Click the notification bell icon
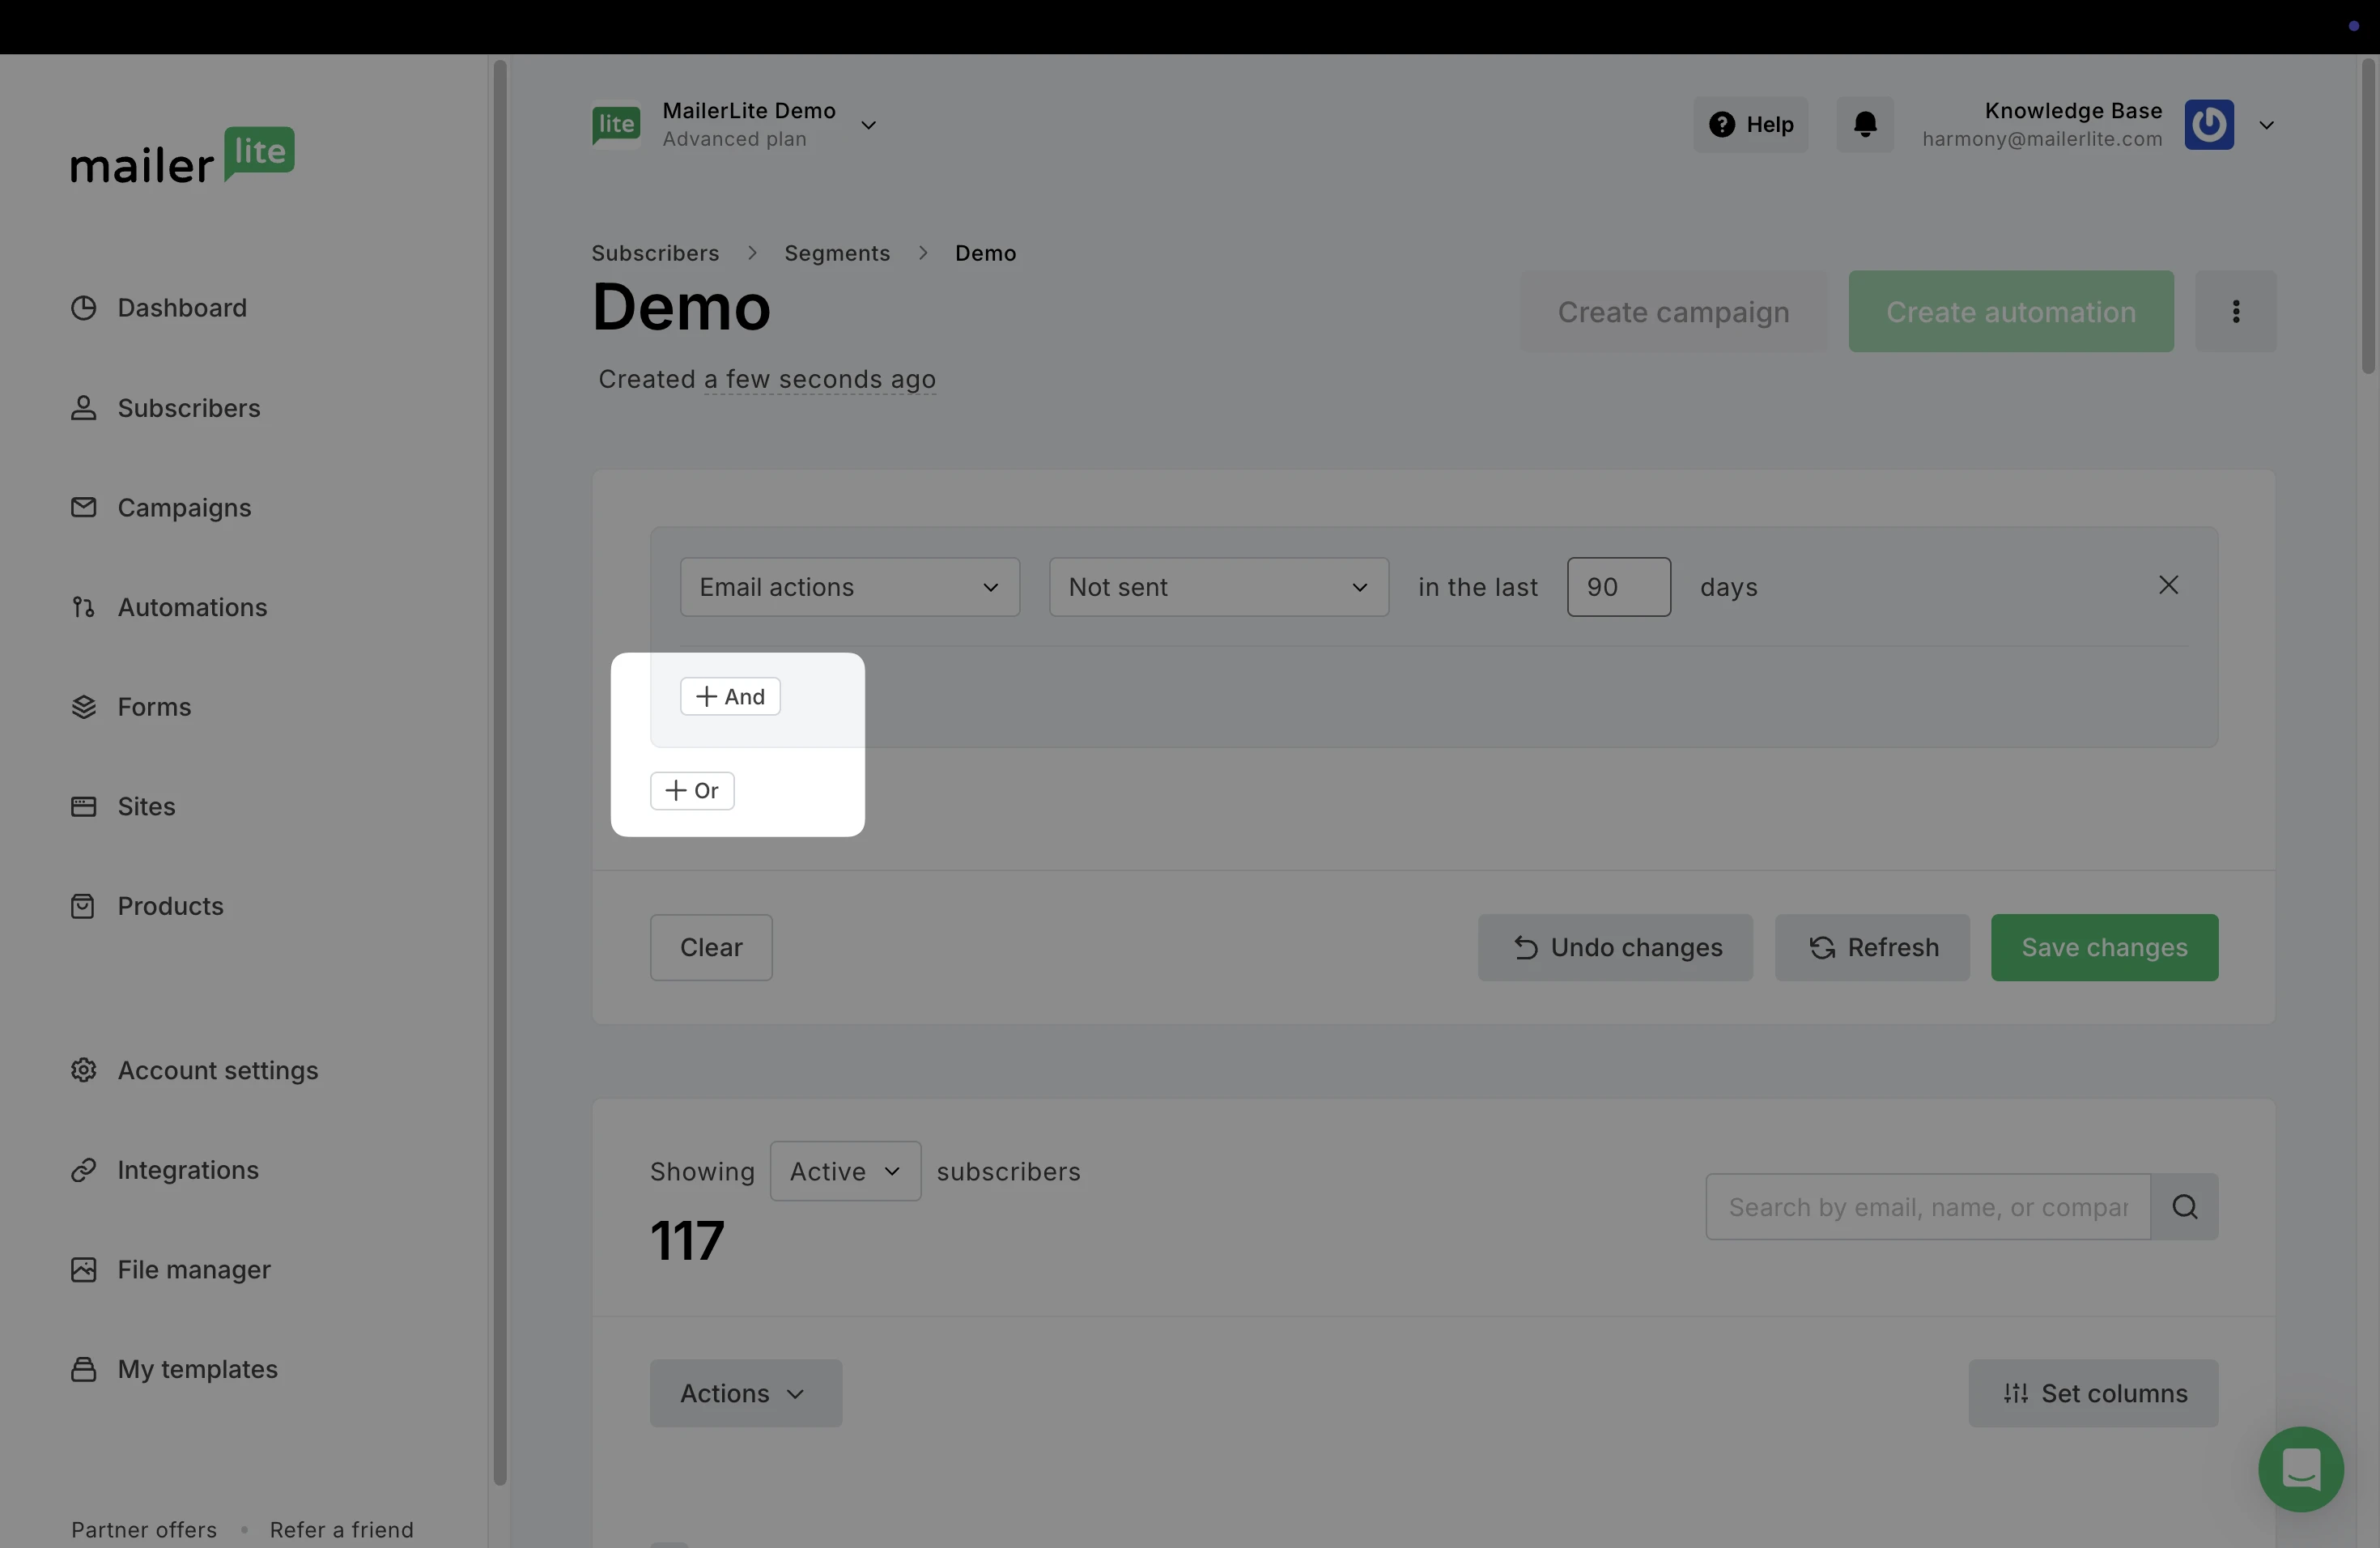This screenshot has width=2380, height=1548. click(1864, 125)
